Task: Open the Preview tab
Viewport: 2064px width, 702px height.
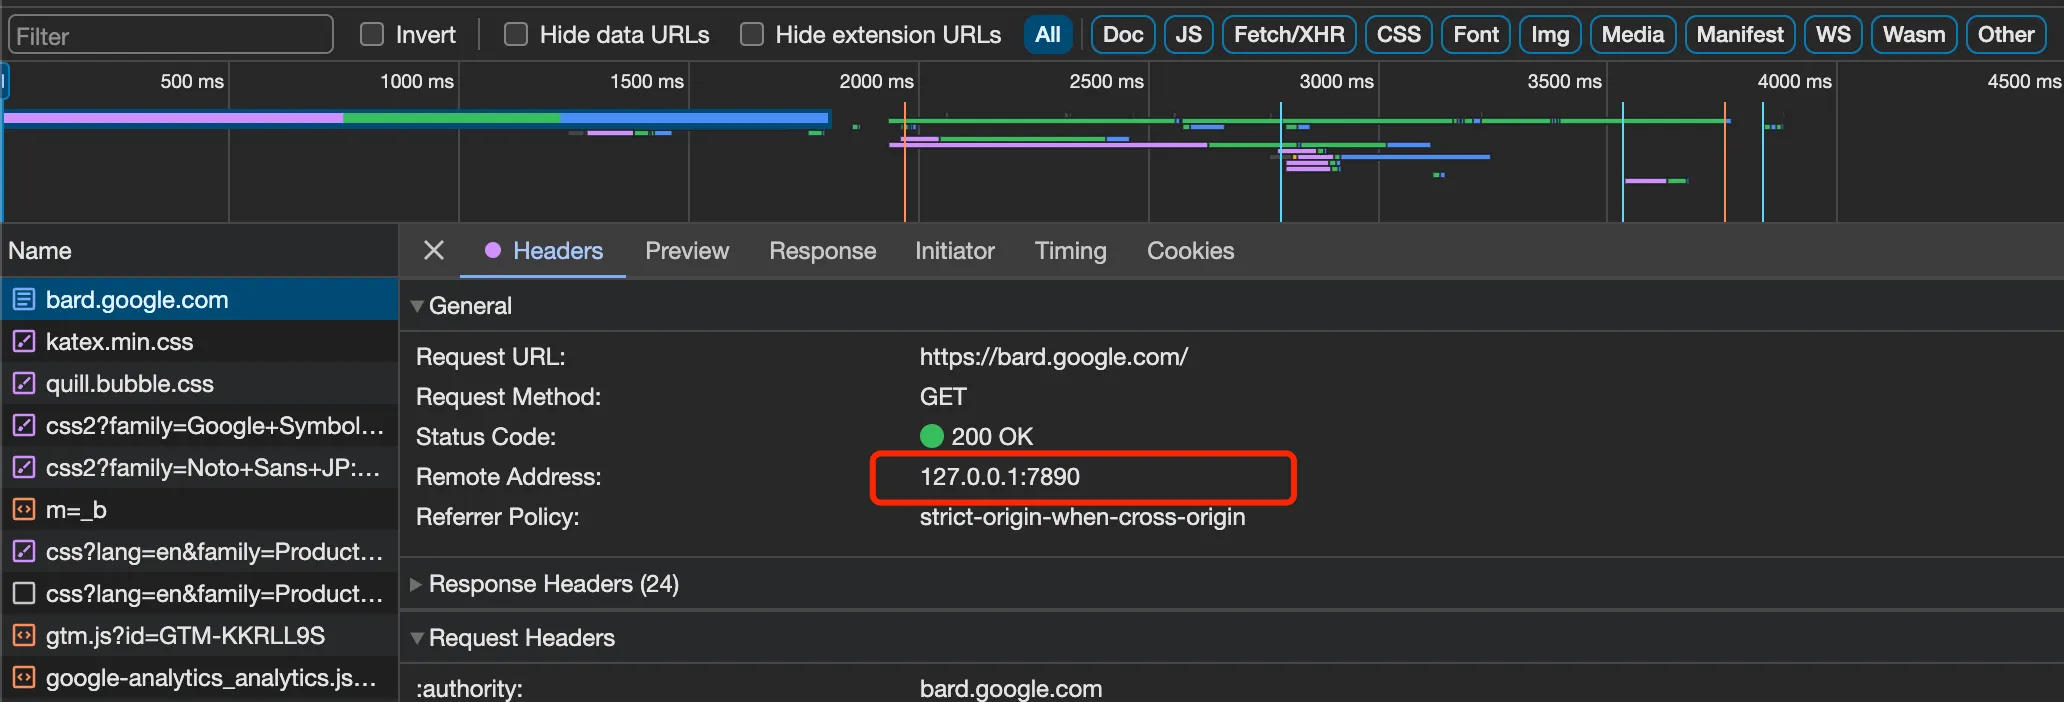Action: click(x=687, y=251)
